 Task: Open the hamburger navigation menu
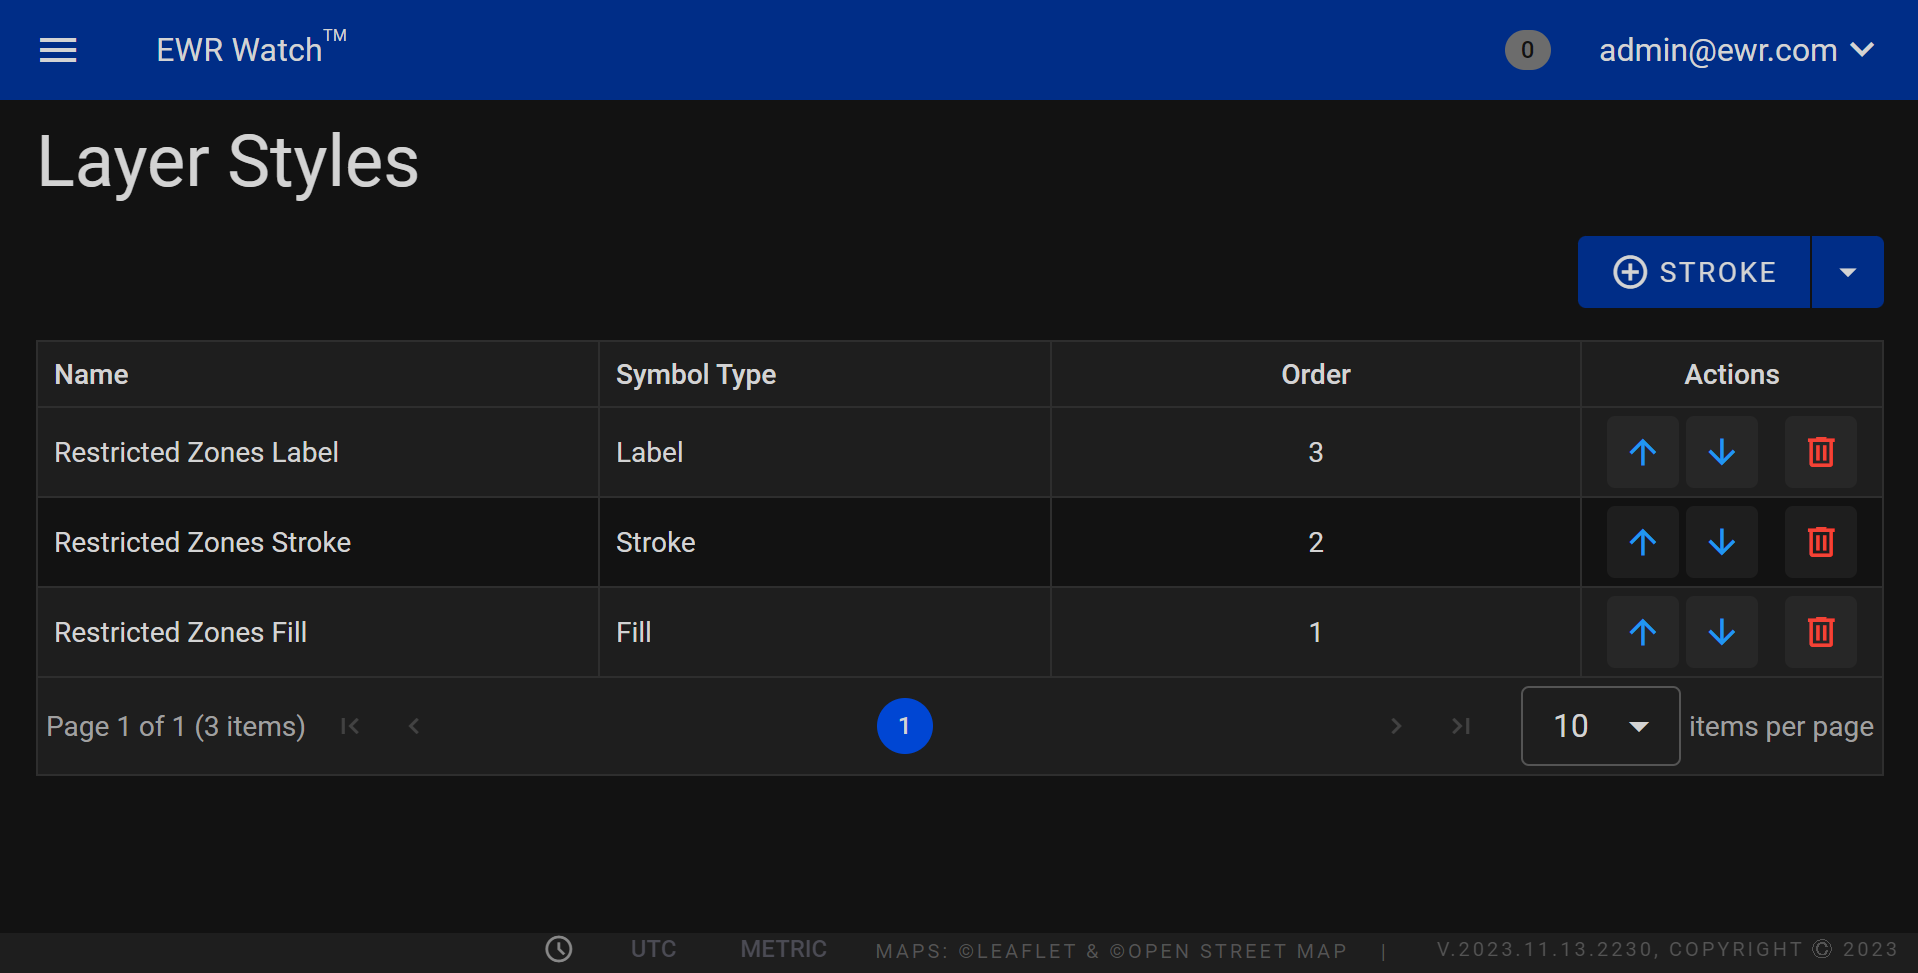[58, 50]
